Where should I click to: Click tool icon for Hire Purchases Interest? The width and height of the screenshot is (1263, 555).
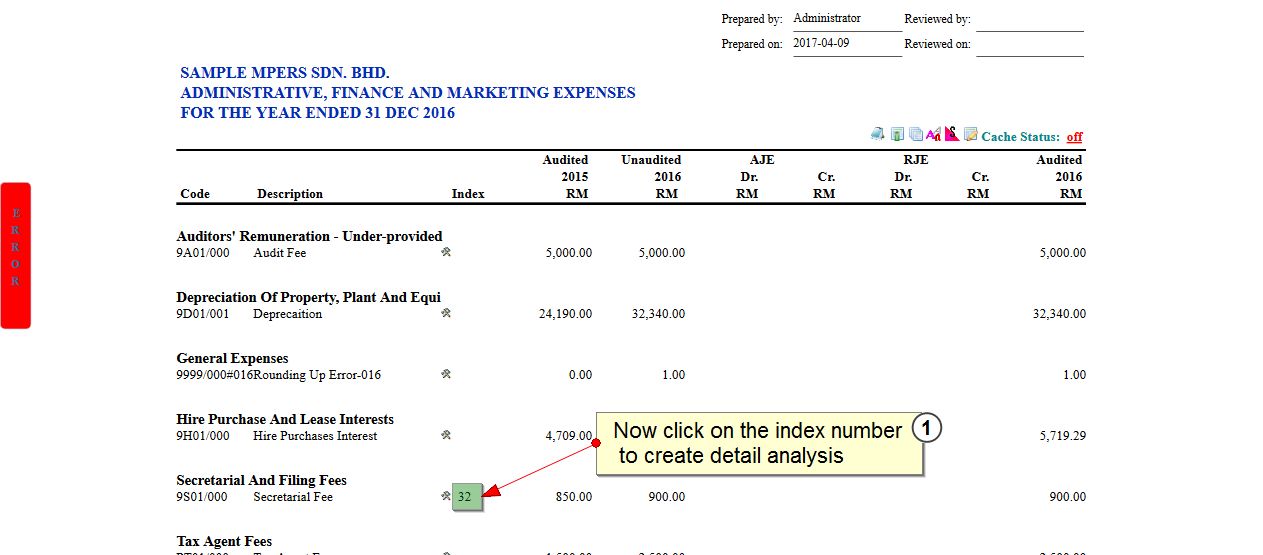click(446, 436)
